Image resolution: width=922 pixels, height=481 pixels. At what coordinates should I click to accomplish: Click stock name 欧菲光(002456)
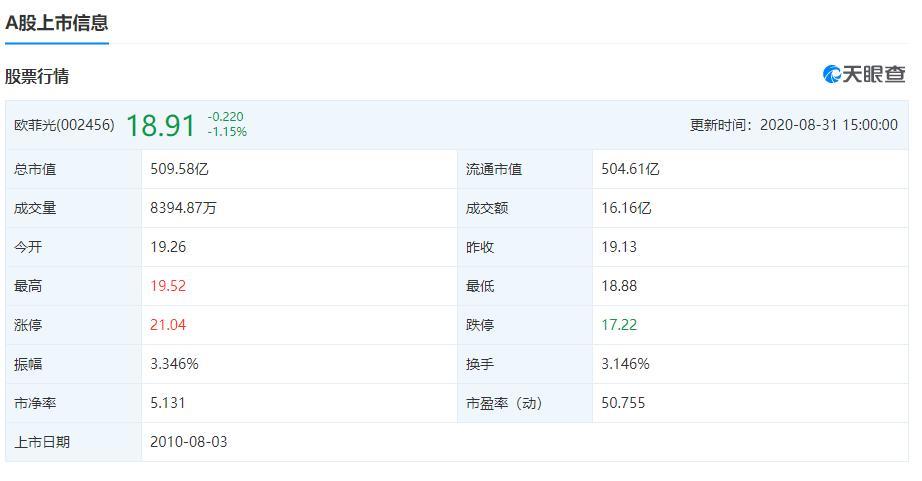pyautogui.click(x=64, y=125)
